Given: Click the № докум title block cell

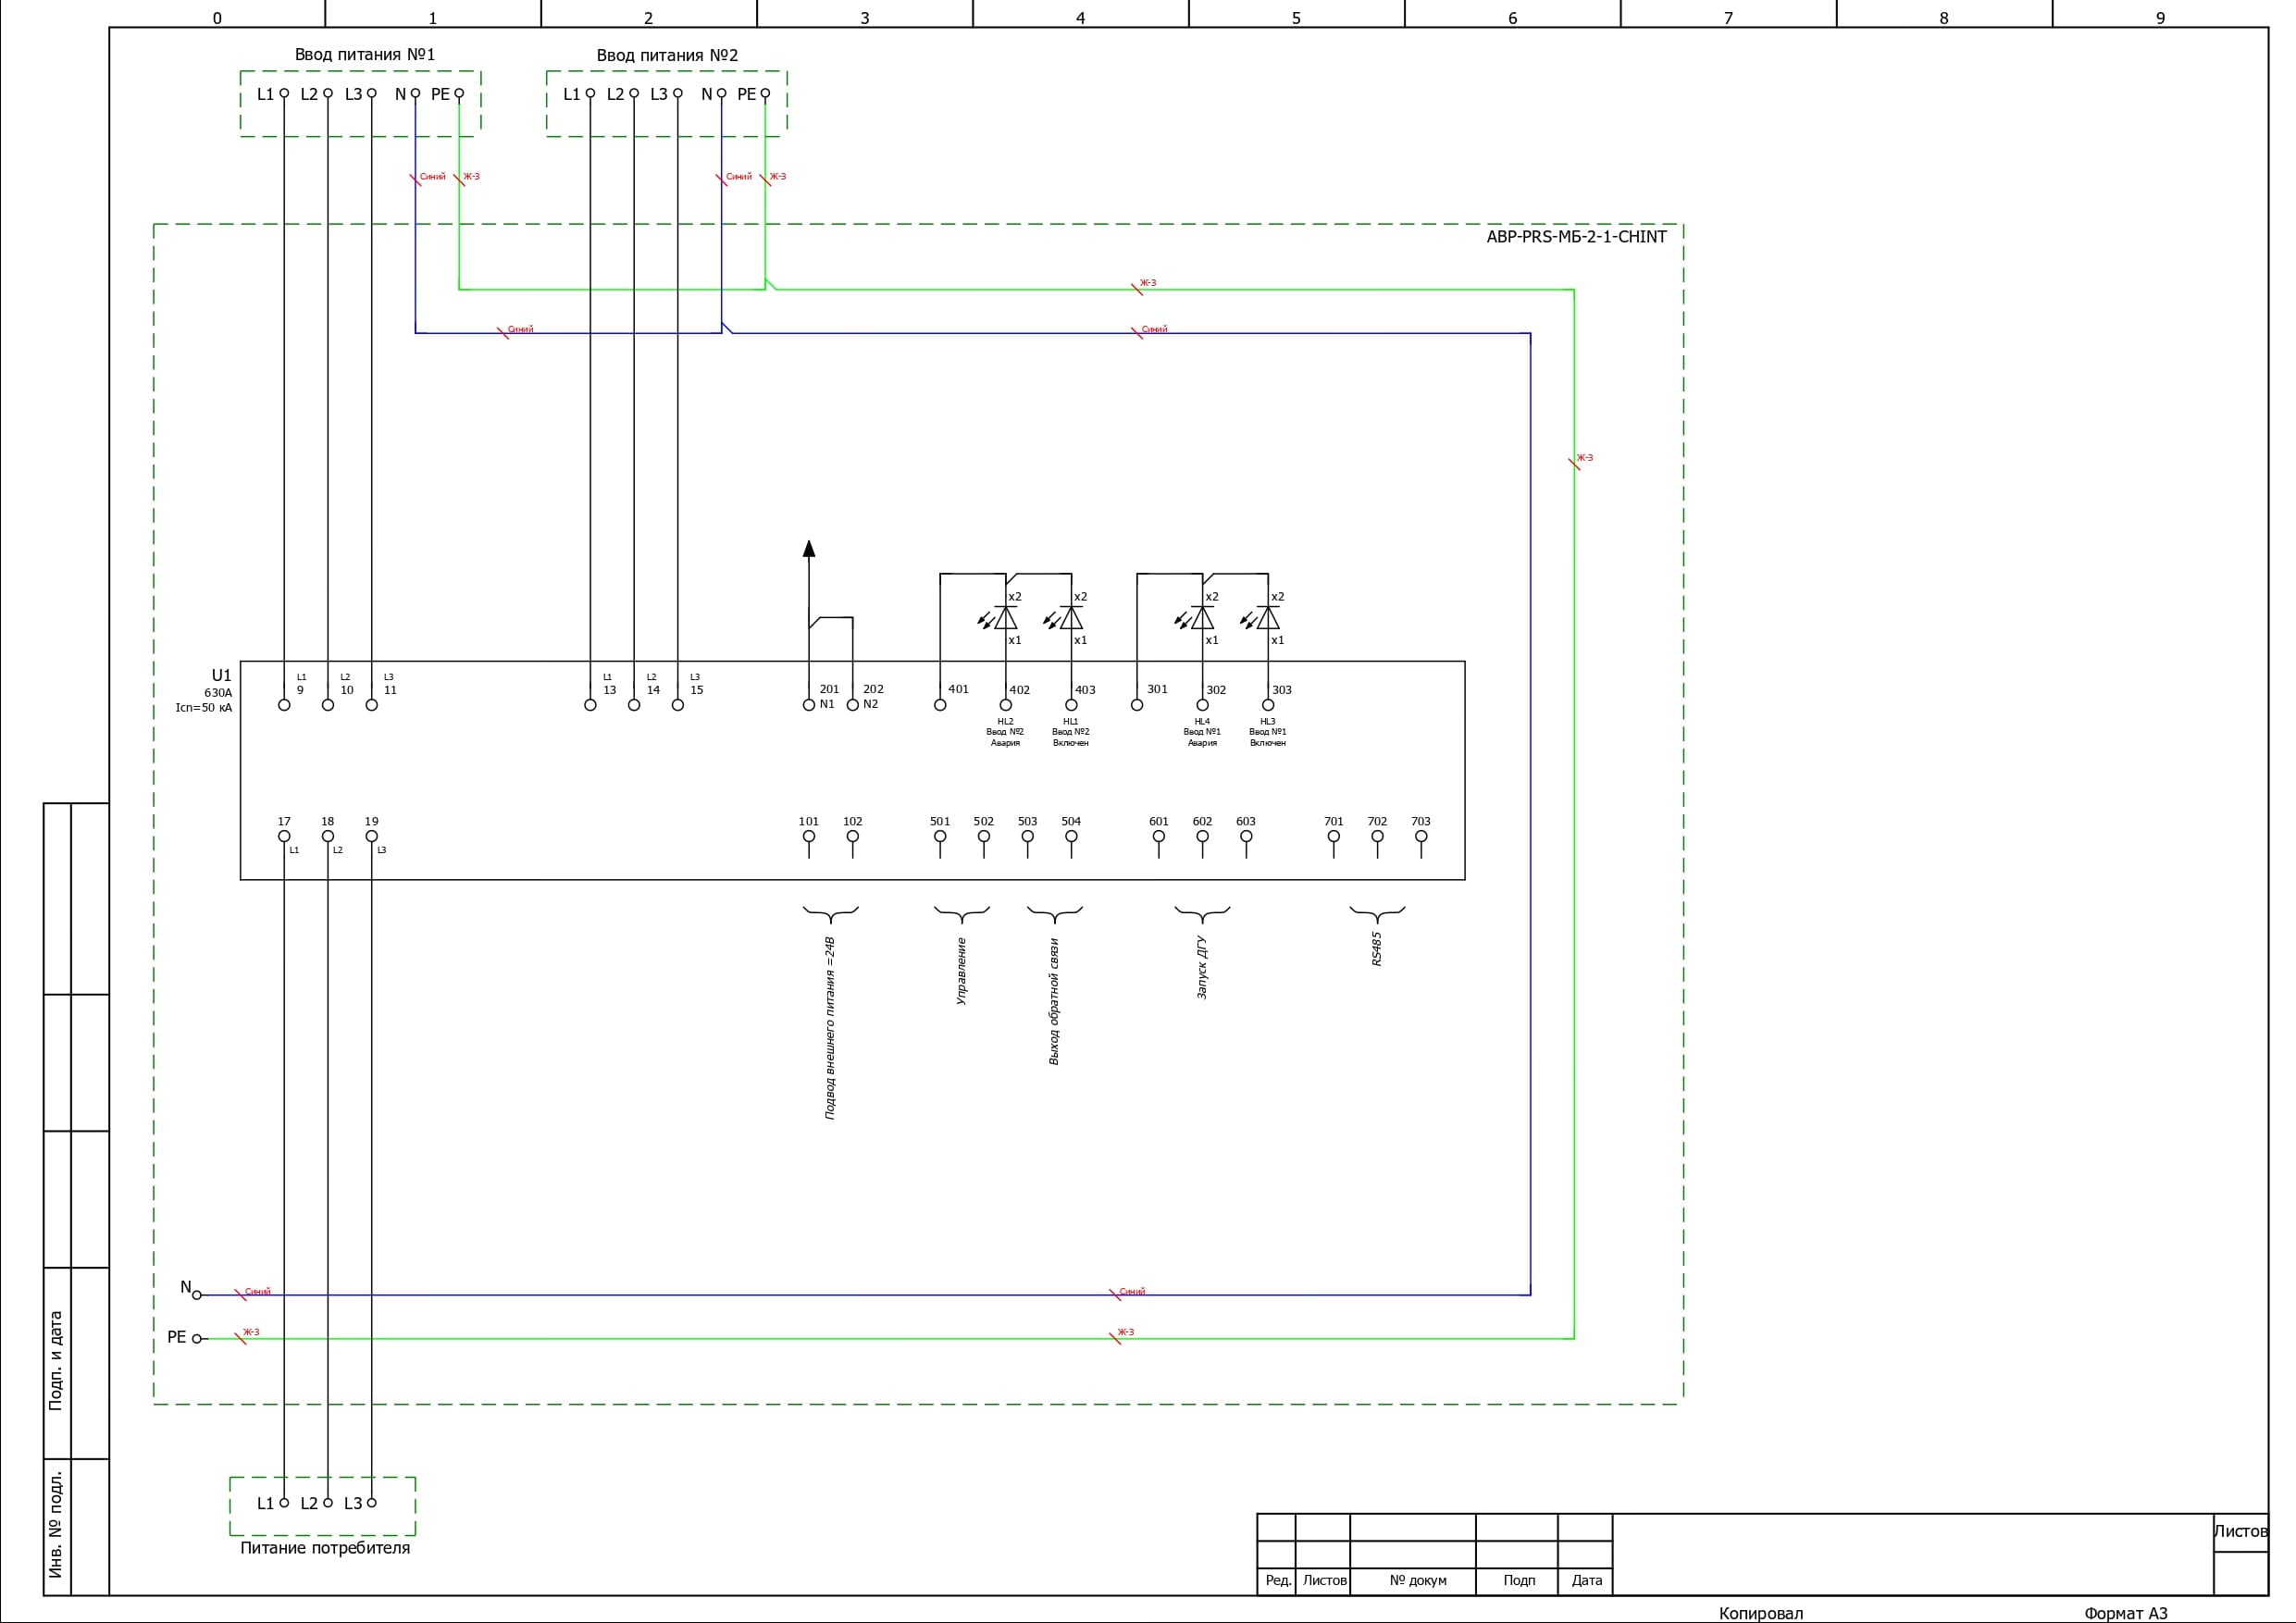Looking at the screenshot, I should 1417,1580.
